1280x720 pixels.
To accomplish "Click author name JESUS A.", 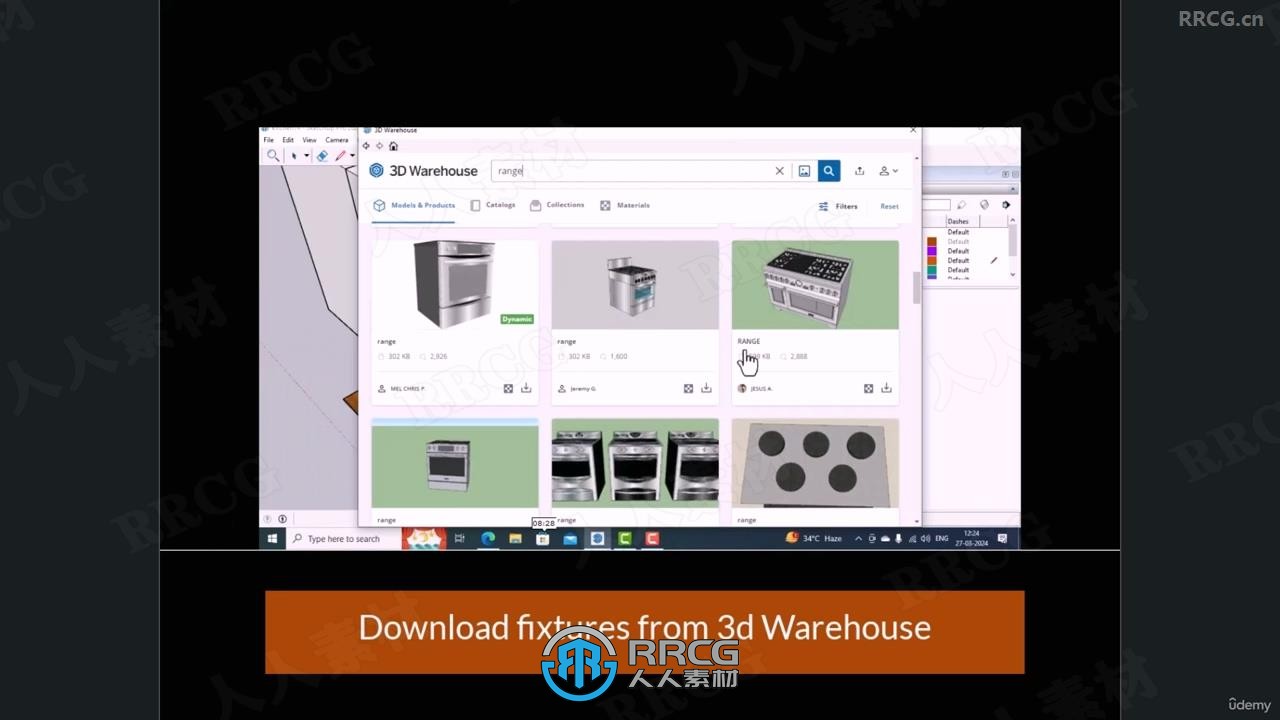I will (x=761, y=388).
